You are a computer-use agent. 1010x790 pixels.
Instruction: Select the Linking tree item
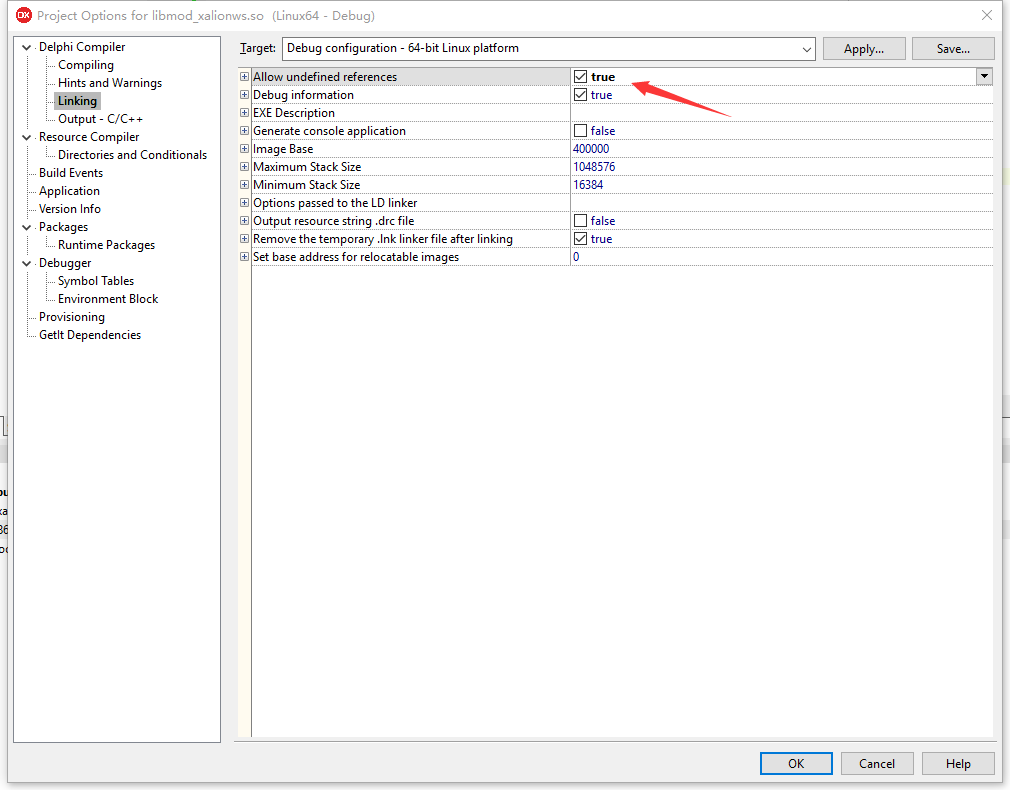point(77,101)
